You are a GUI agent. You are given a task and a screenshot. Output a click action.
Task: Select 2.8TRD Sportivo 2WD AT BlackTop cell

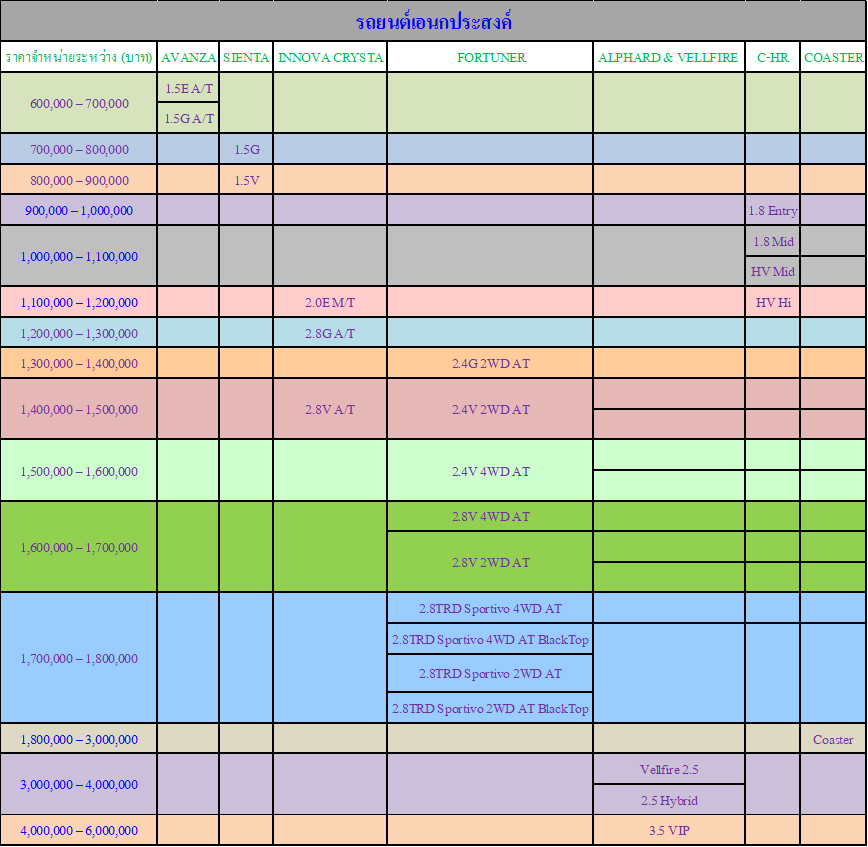pos(490,707)
